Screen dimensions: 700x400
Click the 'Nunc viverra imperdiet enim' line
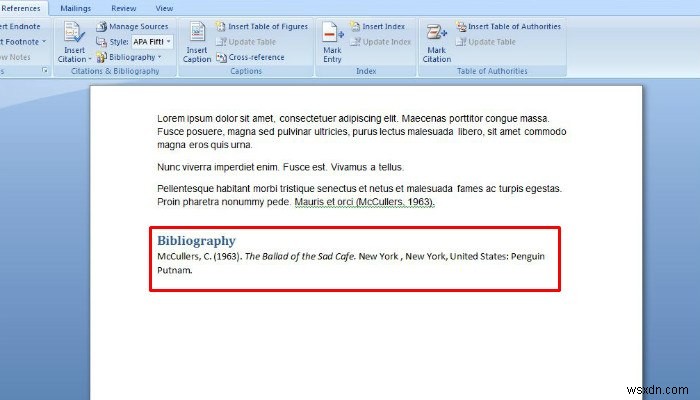pyautogui.click(x=280, y=167)
